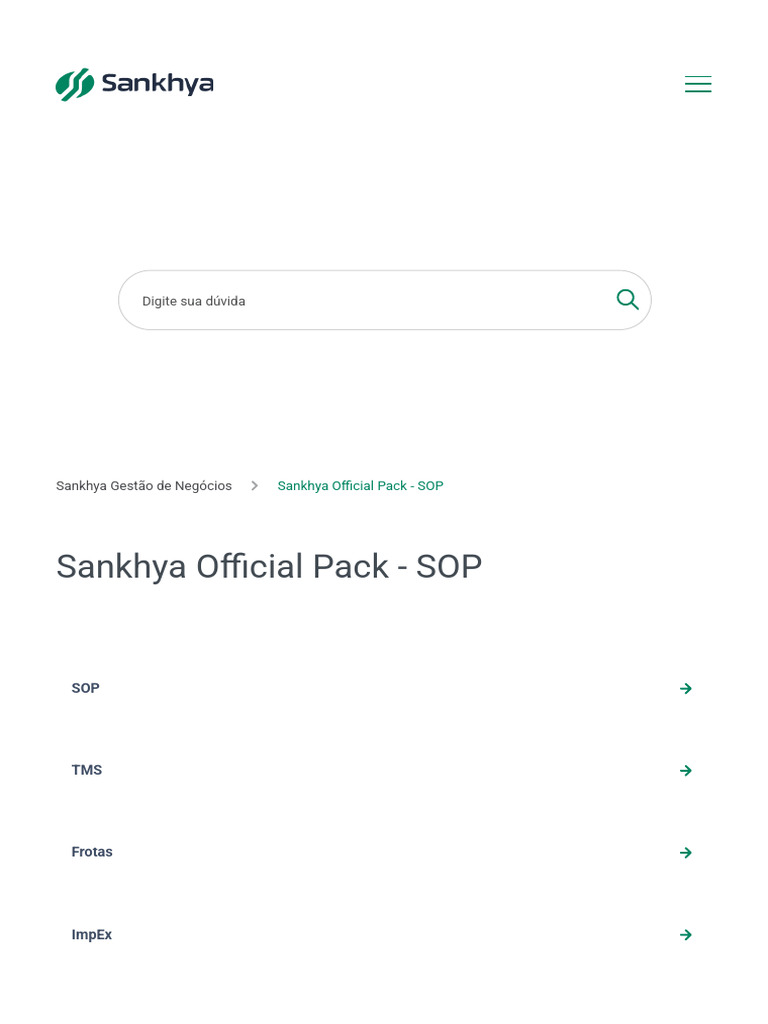Open the hamburger navigation menu
Image resolution: width=768 pixels, height=1024 pixels.
[x=697, y=84]
